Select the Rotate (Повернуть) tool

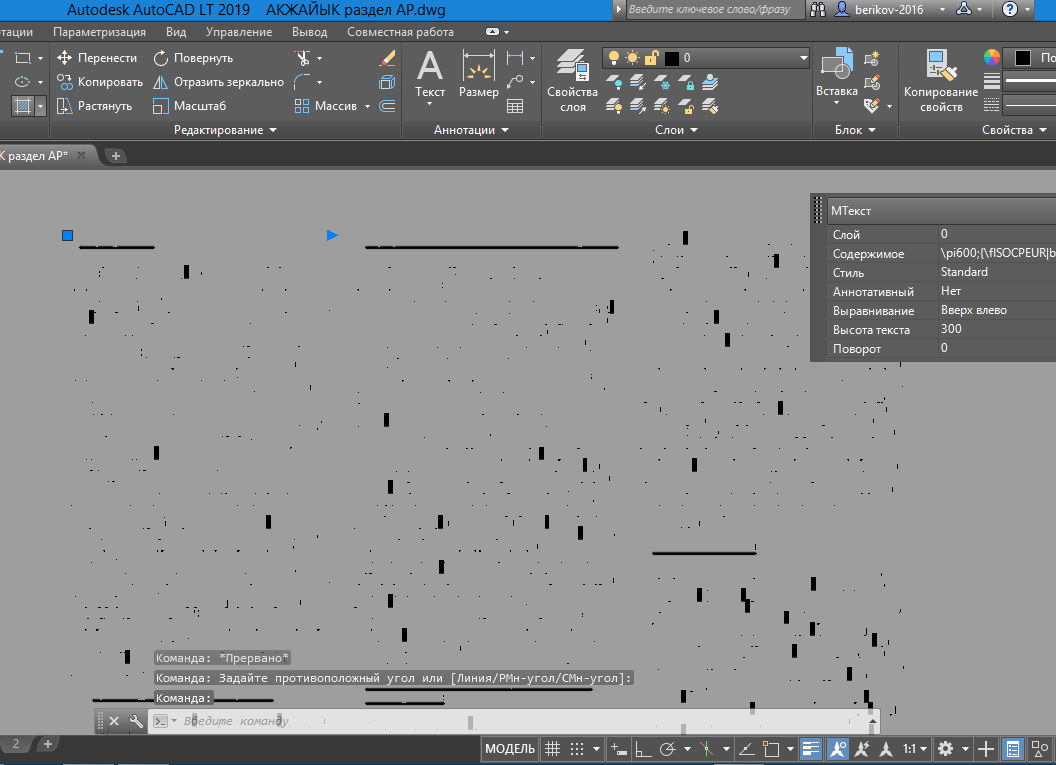click(193, 58)
